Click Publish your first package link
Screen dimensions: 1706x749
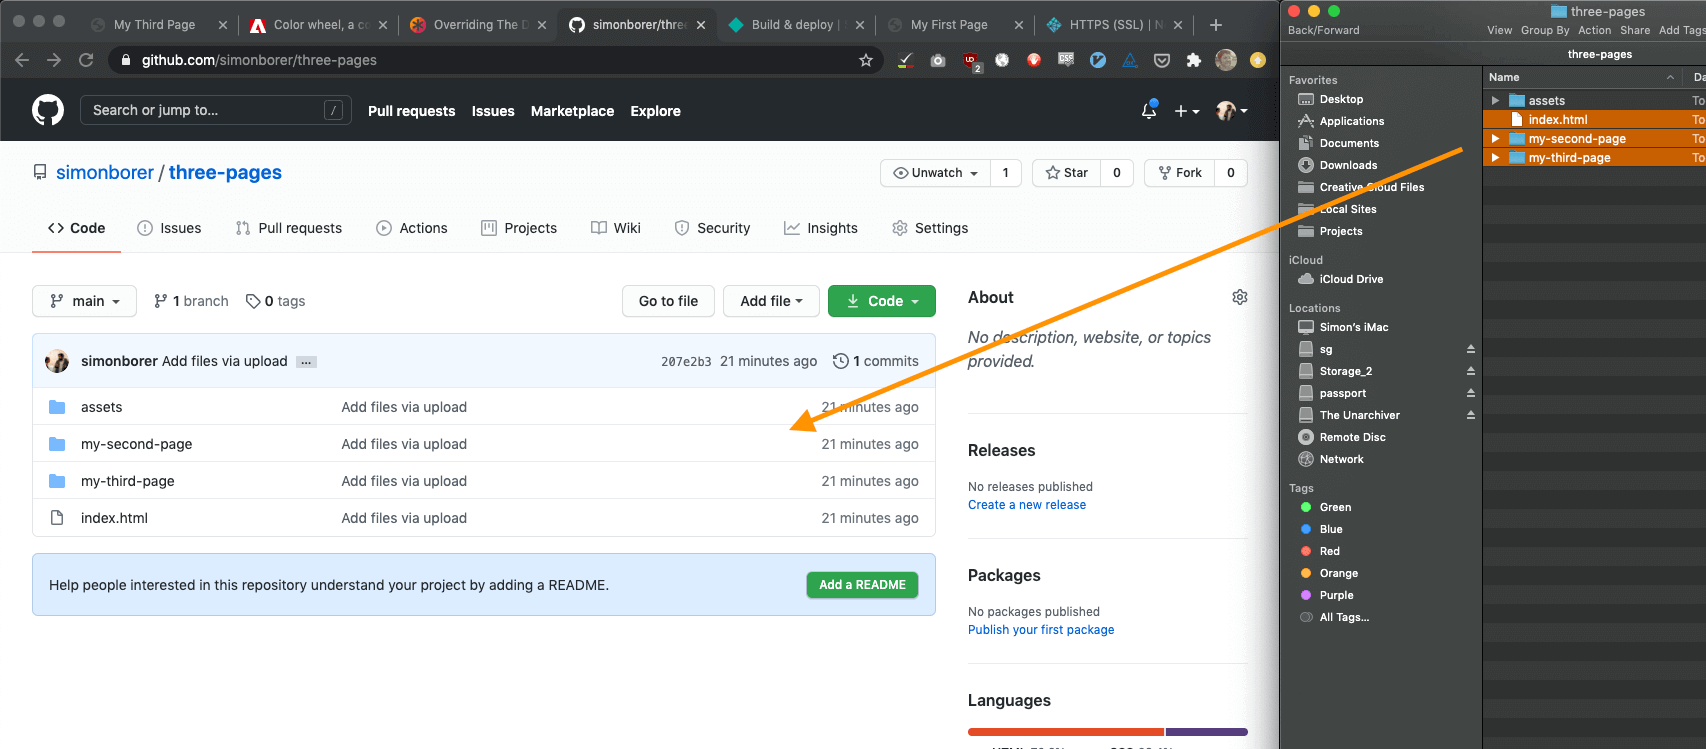pos(1041,630)
